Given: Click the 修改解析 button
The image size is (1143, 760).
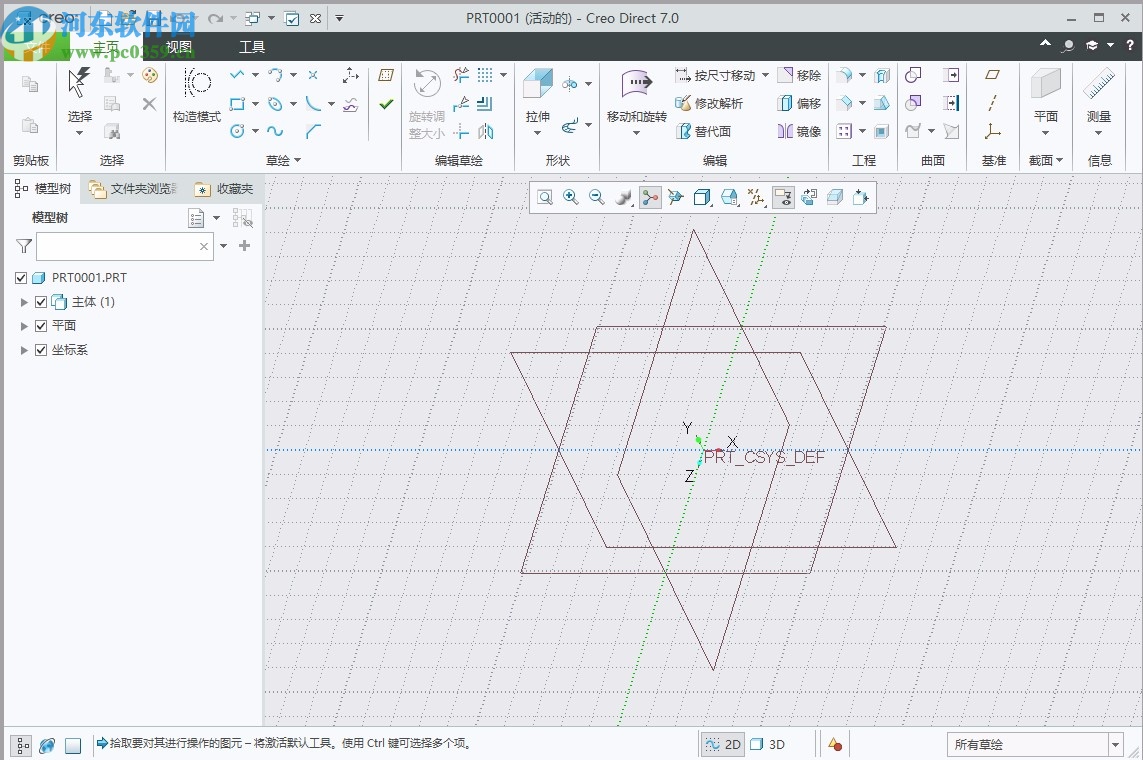Looking at the screenshot, I should (x=715, y=103).
